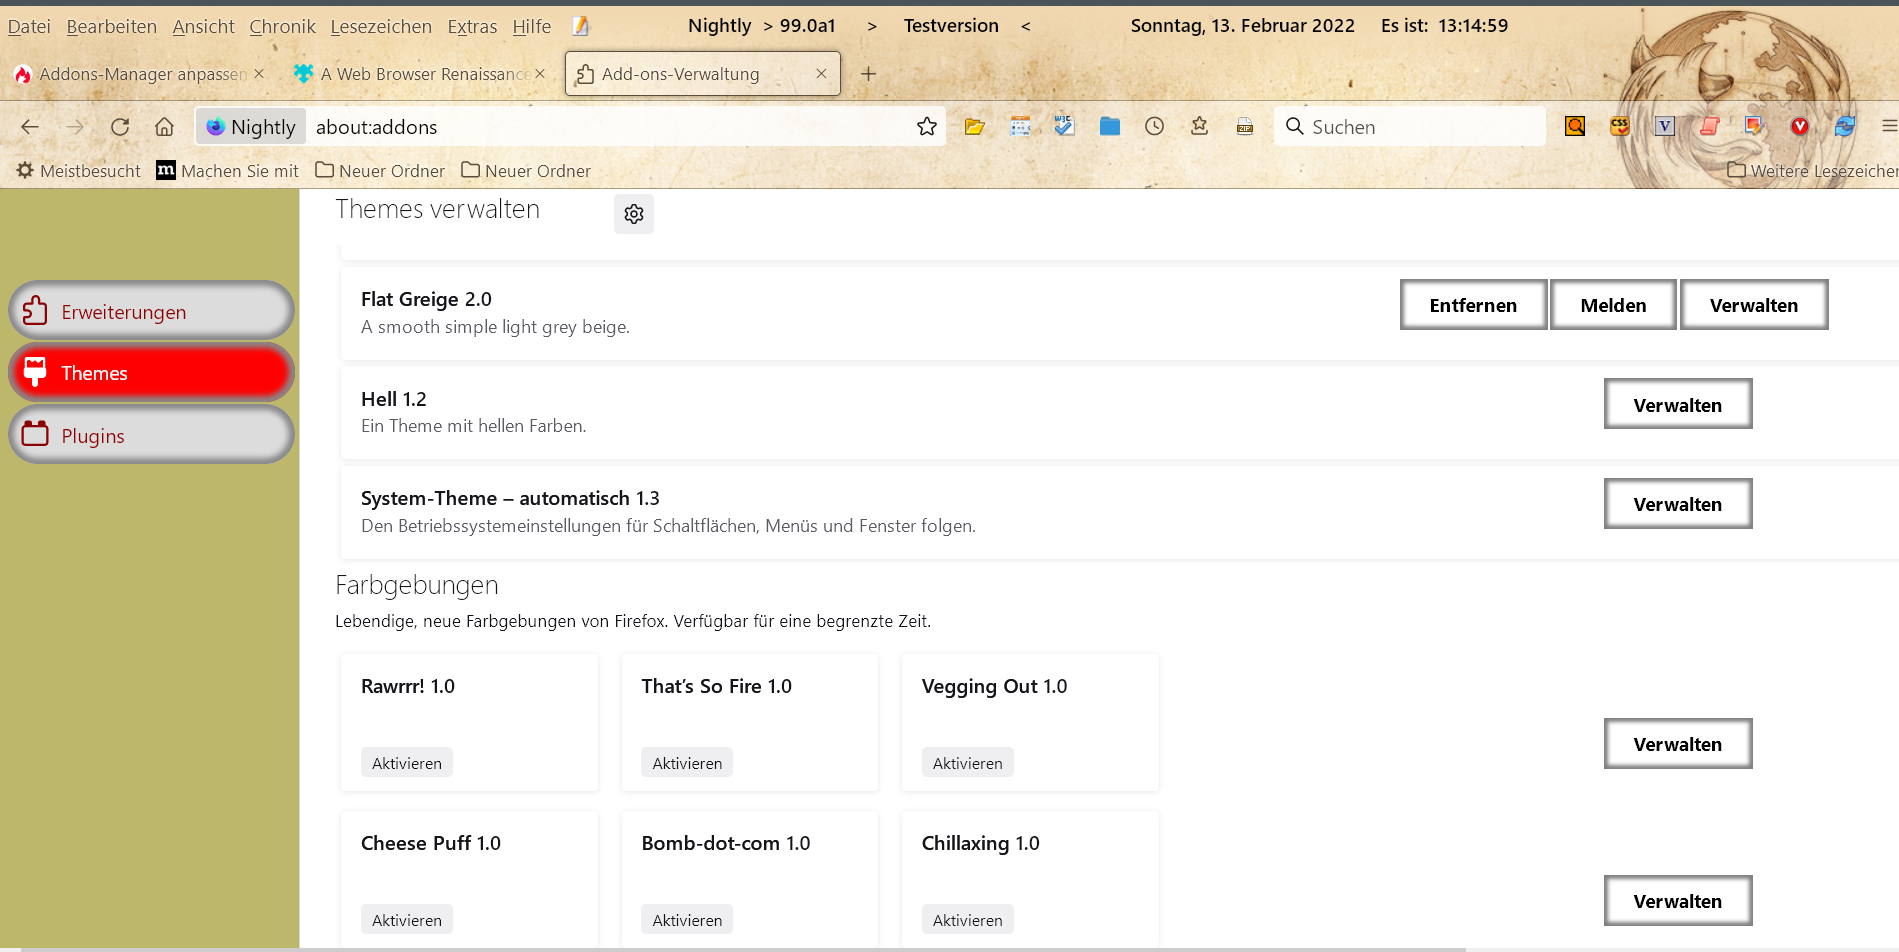Switch to Addons-Manager anpassen tab
Image resolution: width=1899 pixels, height=952 pixels.
pyautogui.click(x=140, y=74)
